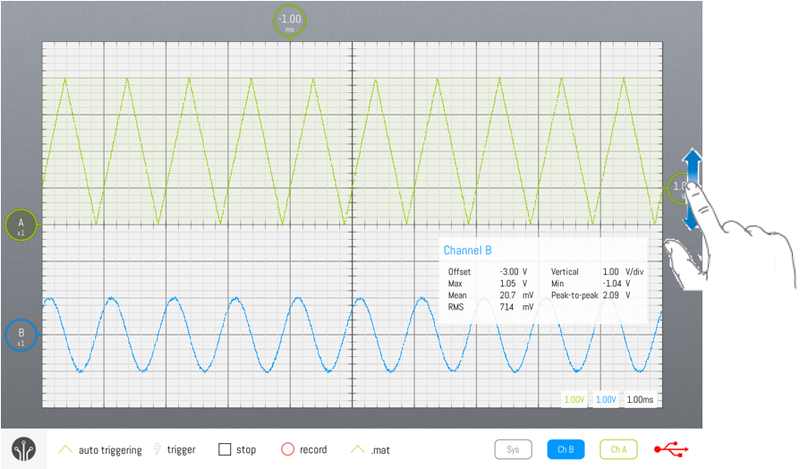Click the .mat export waveform icon
The image size is (800, 469).
[355, 450]
